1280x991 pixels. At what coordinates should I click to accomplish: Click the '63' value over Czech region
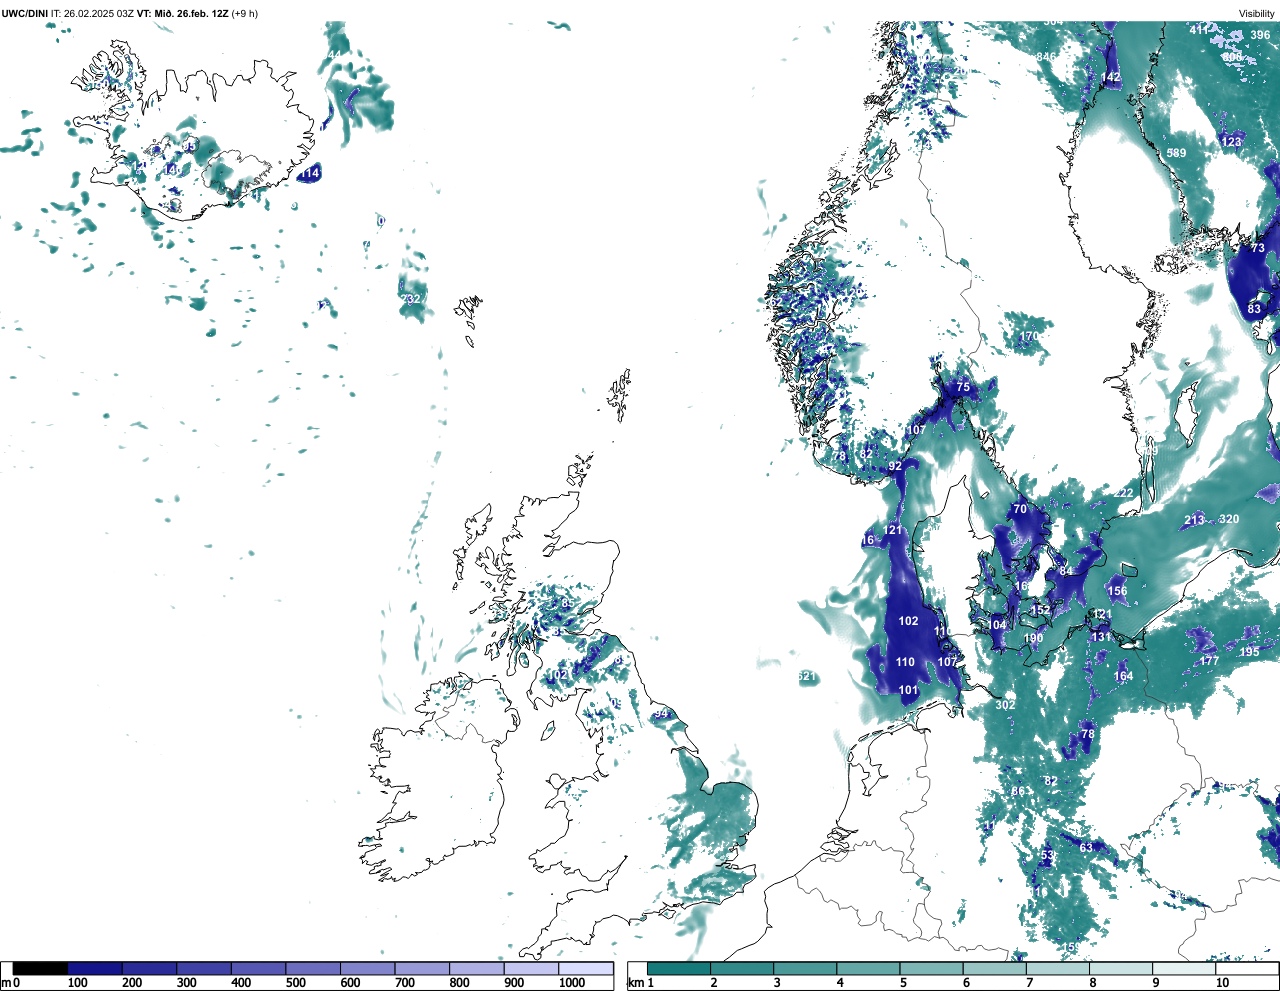(x=1086, y=848)
